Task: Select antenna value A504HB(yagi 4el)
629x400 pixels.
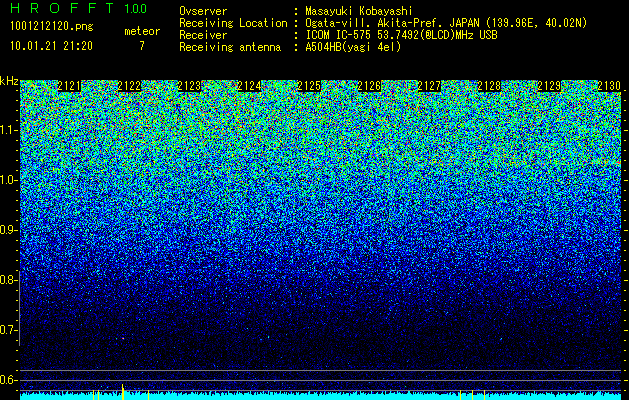Action: [x=353, y=47]
